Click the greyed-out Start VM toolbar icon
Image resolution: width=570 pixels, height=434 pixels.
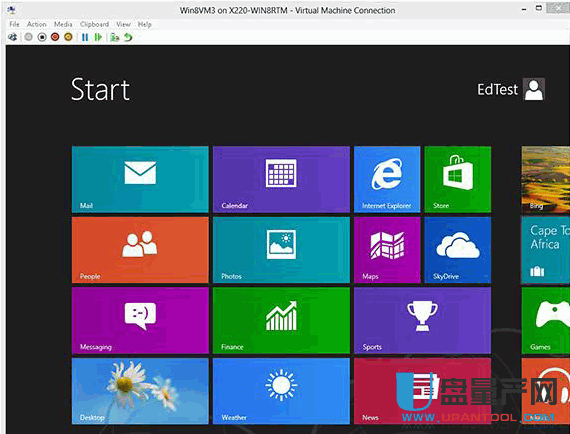coord(28,37)
